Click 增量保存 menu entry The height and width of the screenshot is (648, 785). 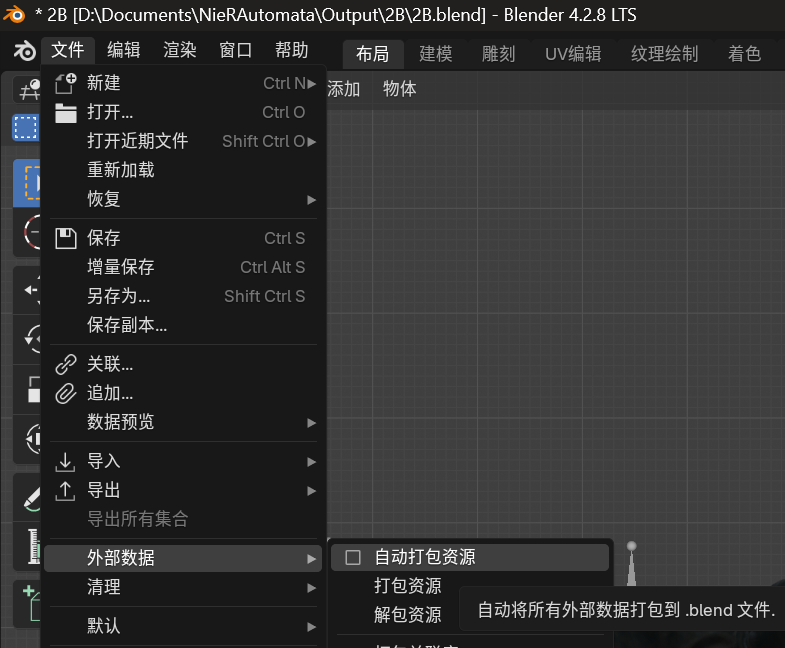click(x=120, y=267)
